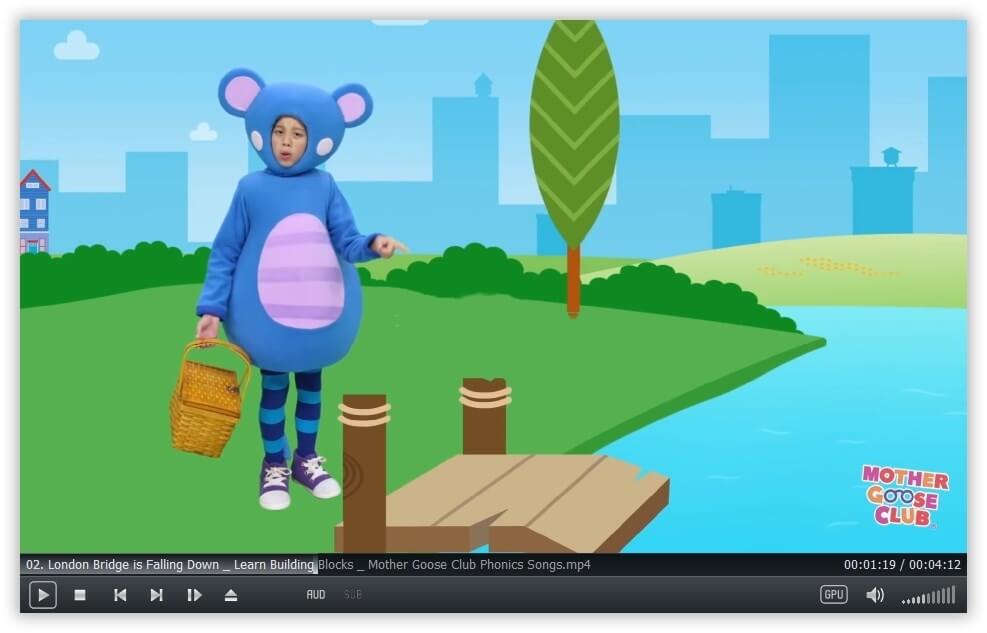Toggle GPU hardware acceleration
The width and height of the screenshot is (987, 633).
[x=833, y=594]
